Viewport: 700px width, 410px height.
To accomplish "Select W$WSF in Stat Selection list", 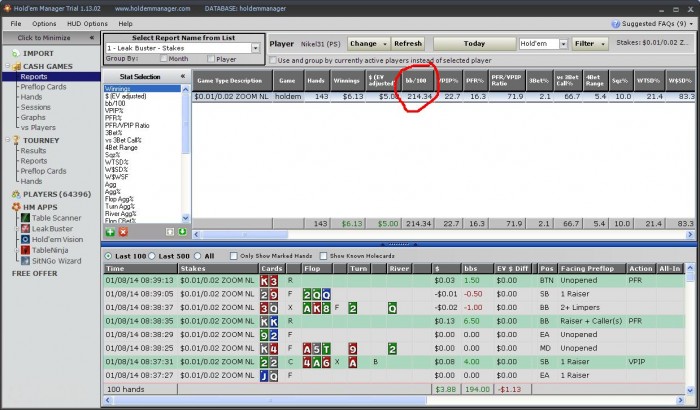I will [117, 177].
